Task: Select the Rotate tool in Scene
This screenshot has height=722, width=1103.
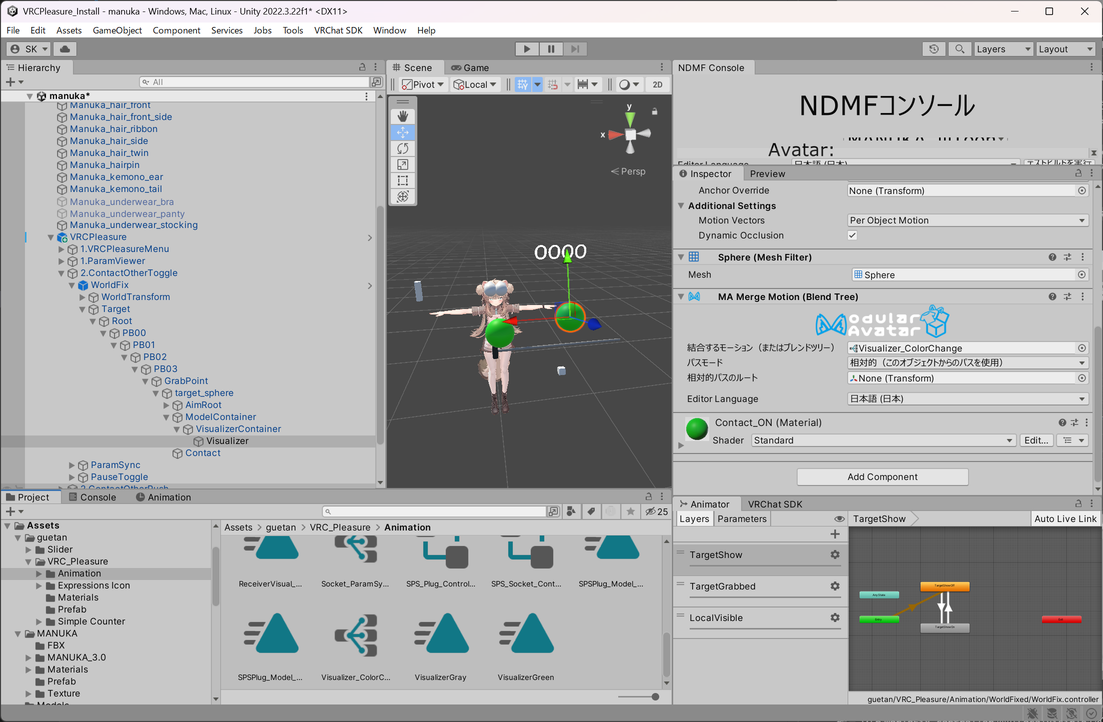Action: pos(402,148)
